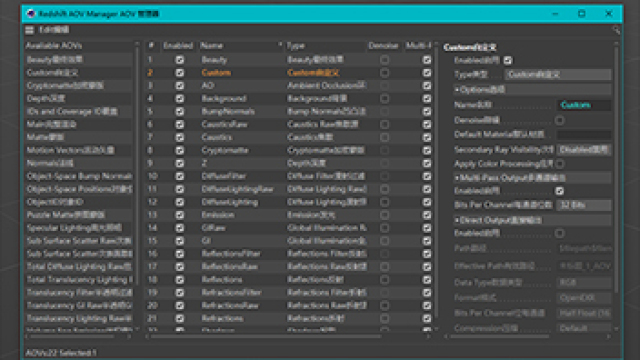Edit the Name field containing Custom

coord(584,105)
